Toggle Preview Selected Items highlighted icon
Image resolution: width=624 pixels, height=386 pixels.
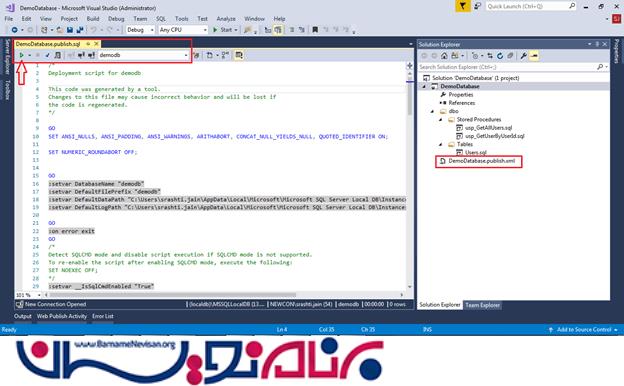tap(534, 56)
